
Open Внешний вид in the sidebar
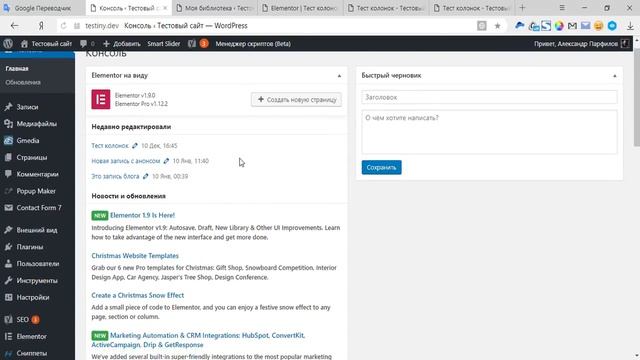pos(37,230)
